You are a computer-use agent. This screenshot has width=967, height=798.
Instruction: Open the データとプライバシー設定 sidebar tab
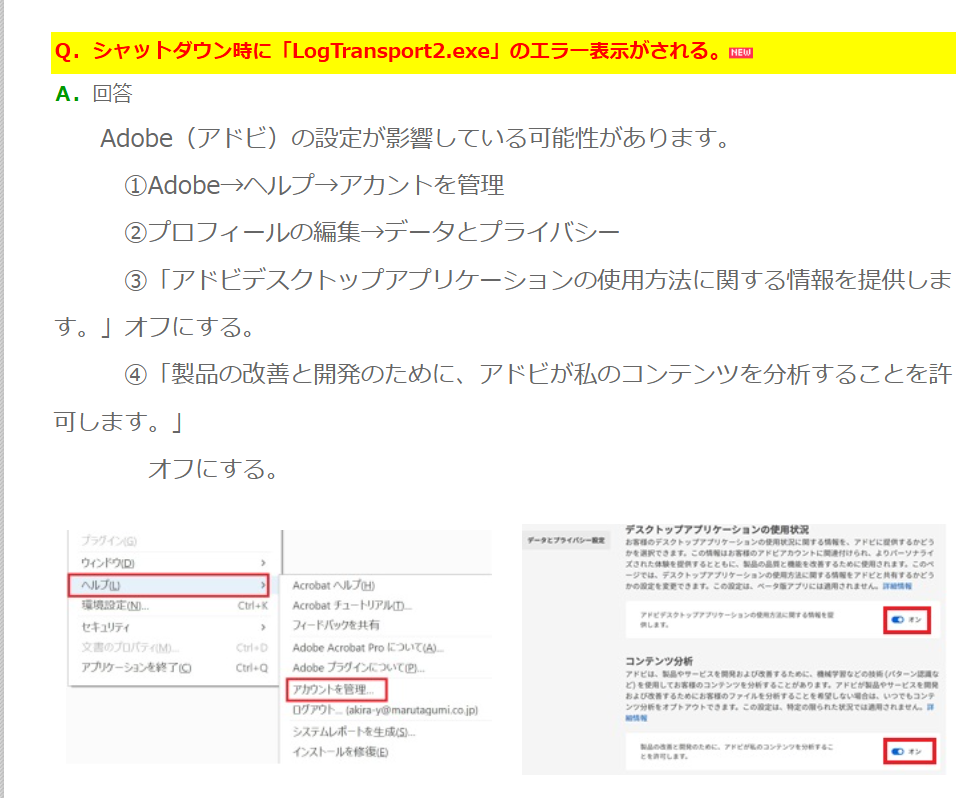click(x=566, y=540)
